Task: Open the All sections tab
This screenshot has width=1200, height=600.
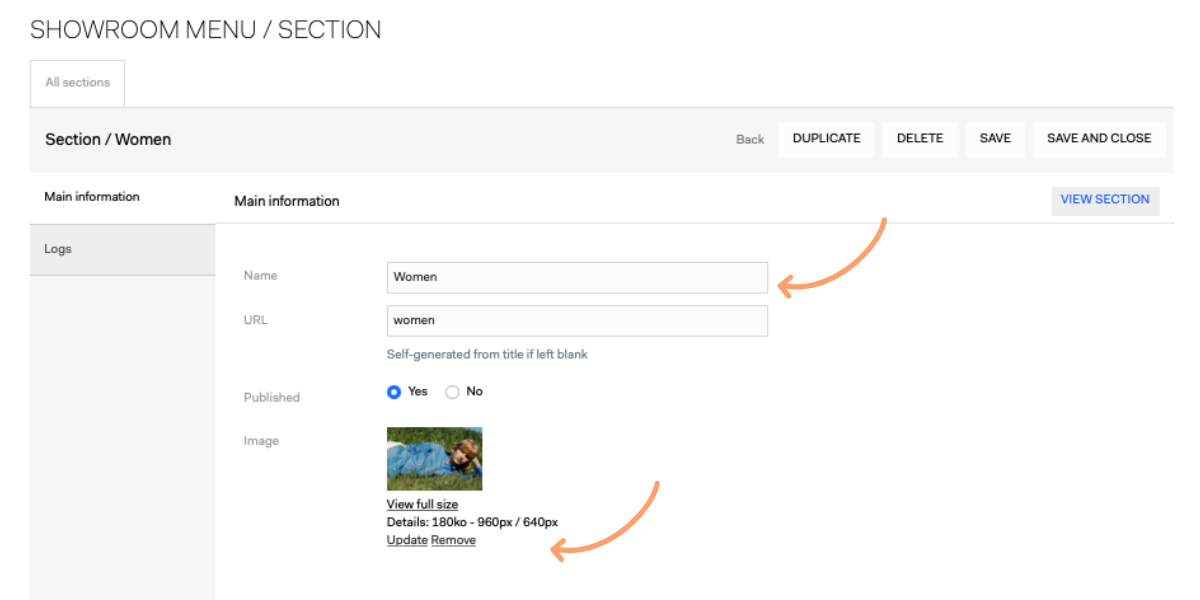Action: 77,83
